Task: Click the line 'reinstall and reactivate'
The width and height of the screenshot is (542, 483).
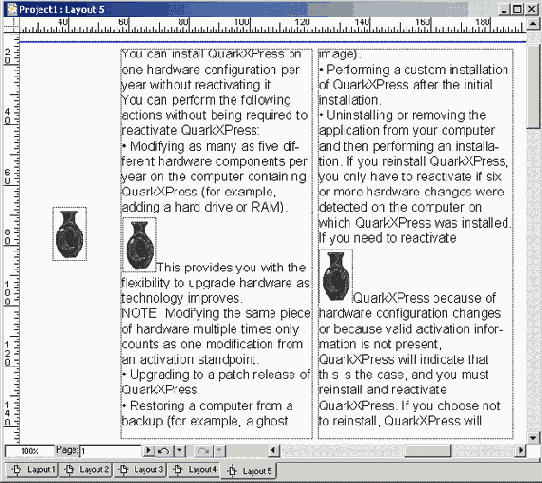Action: click(382, 390)
